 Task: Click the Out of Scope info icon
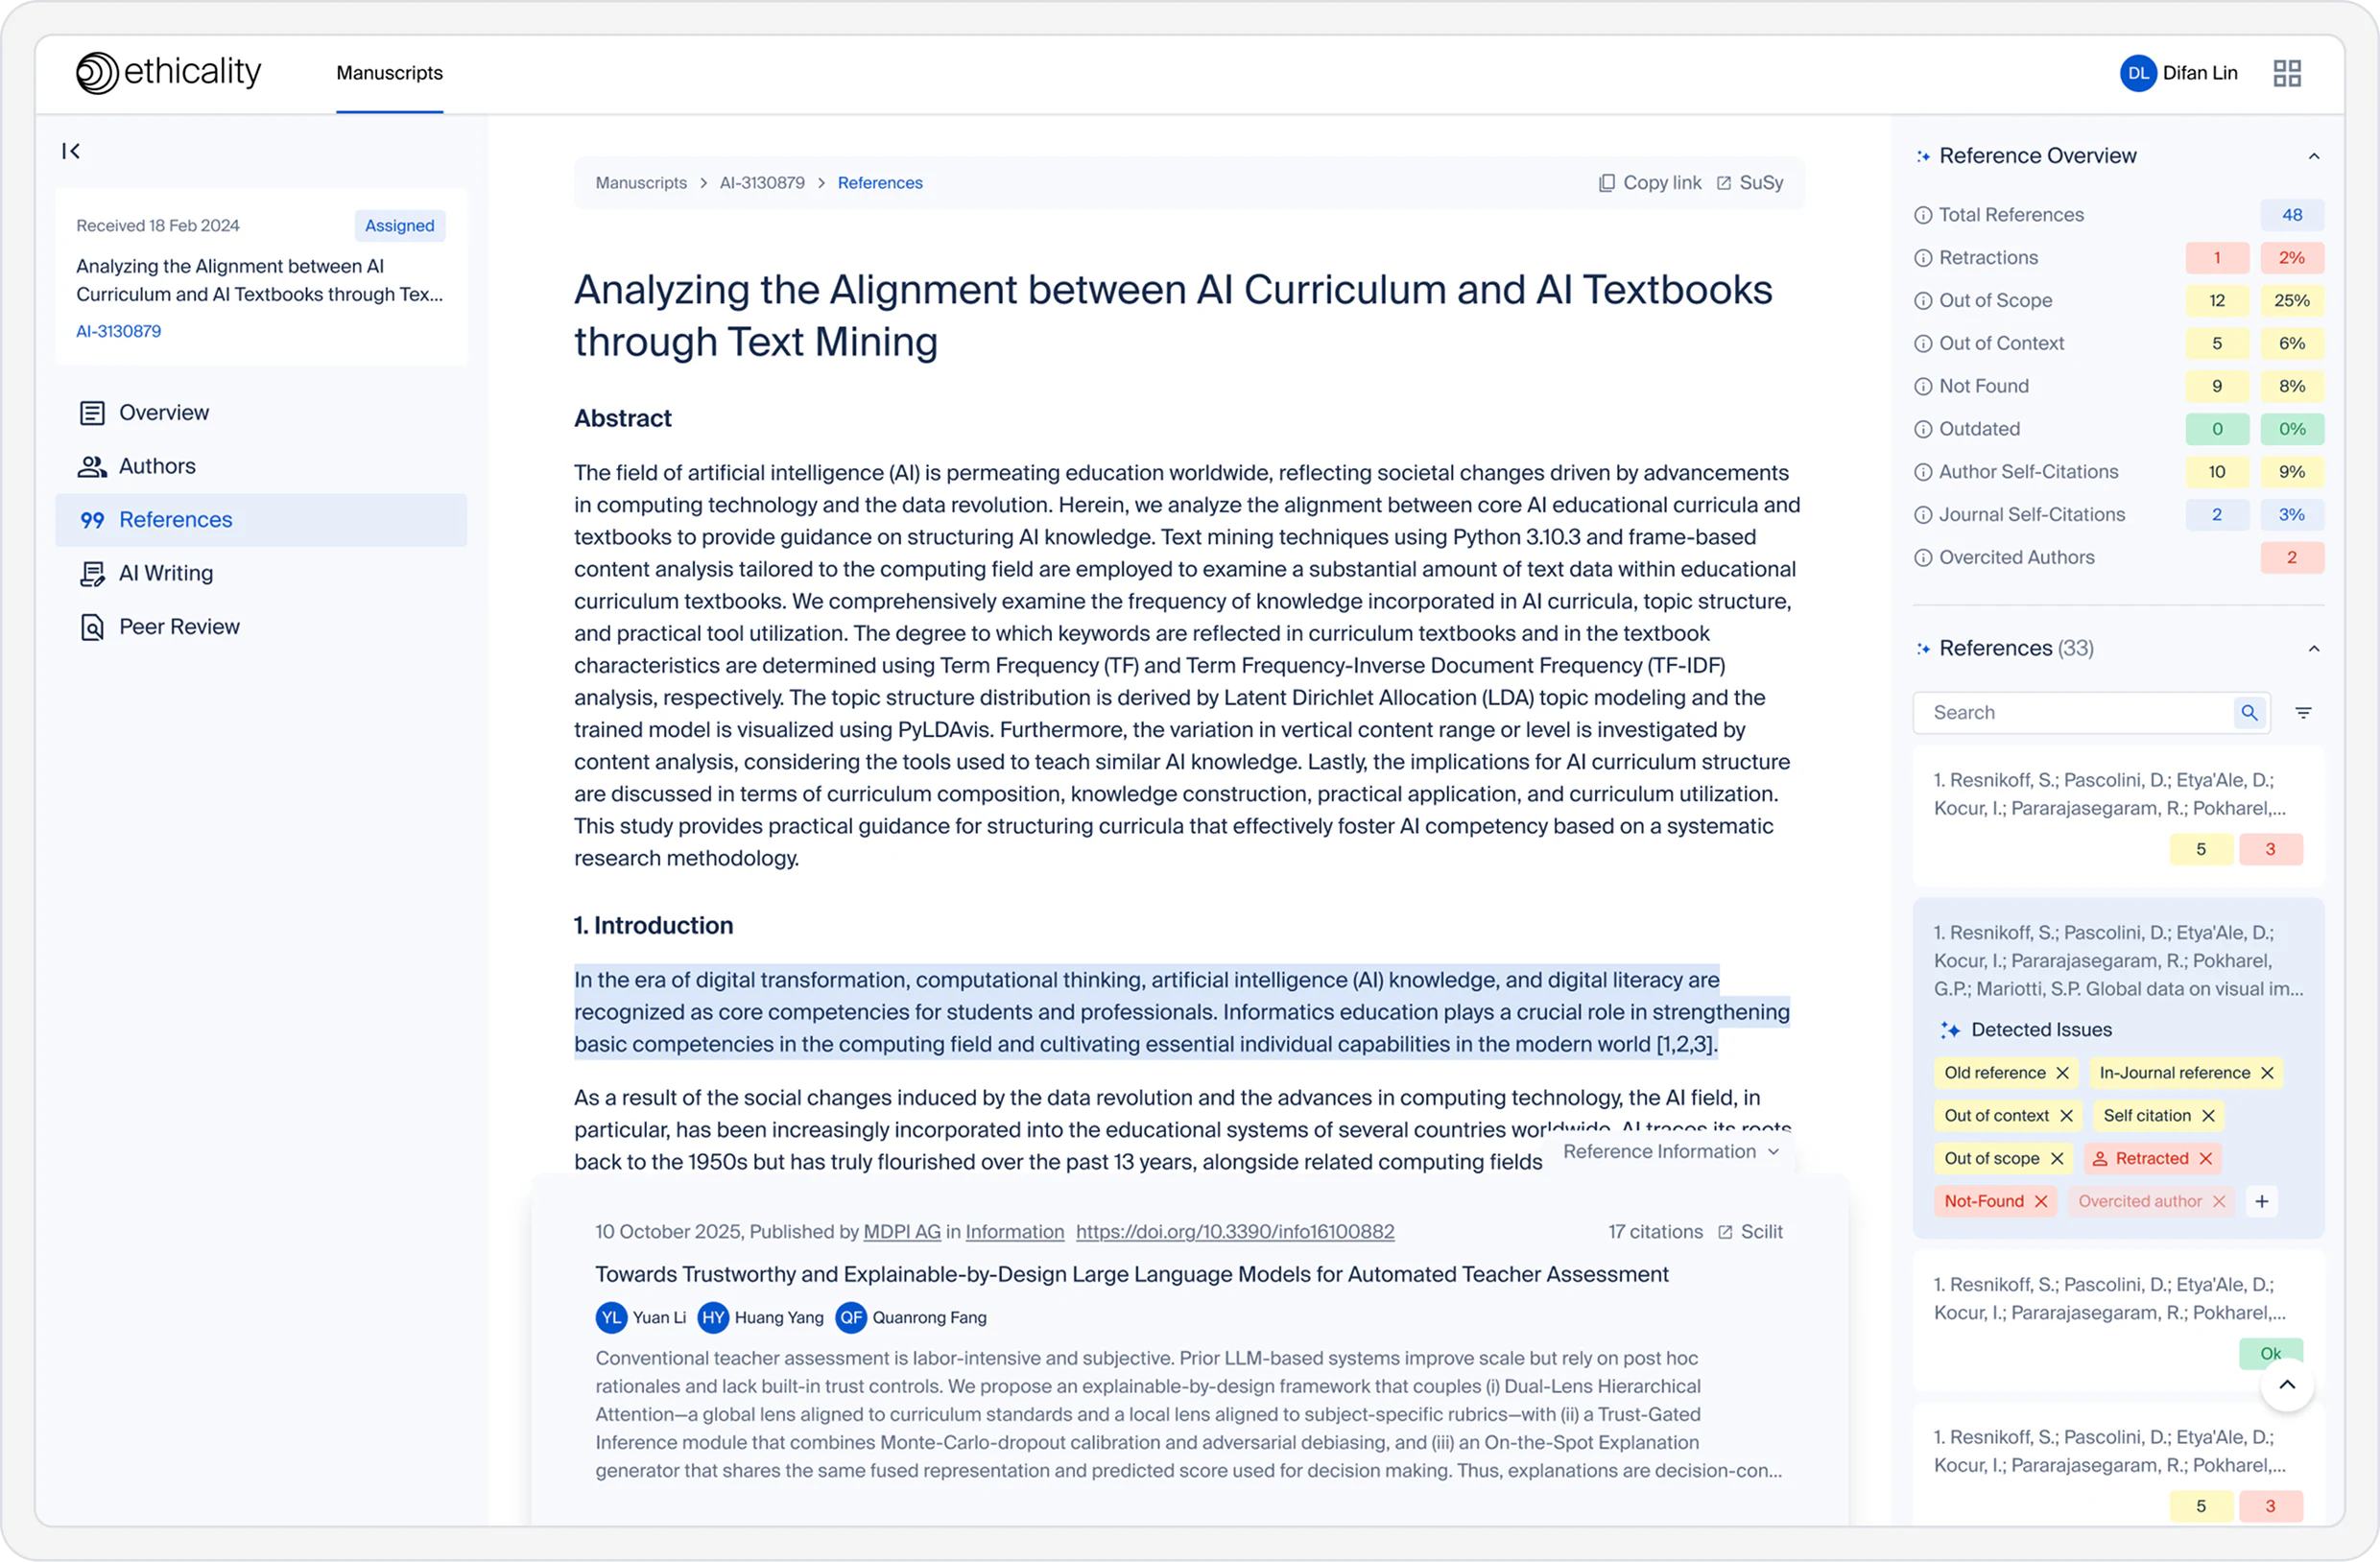(x=1923, y=301)
